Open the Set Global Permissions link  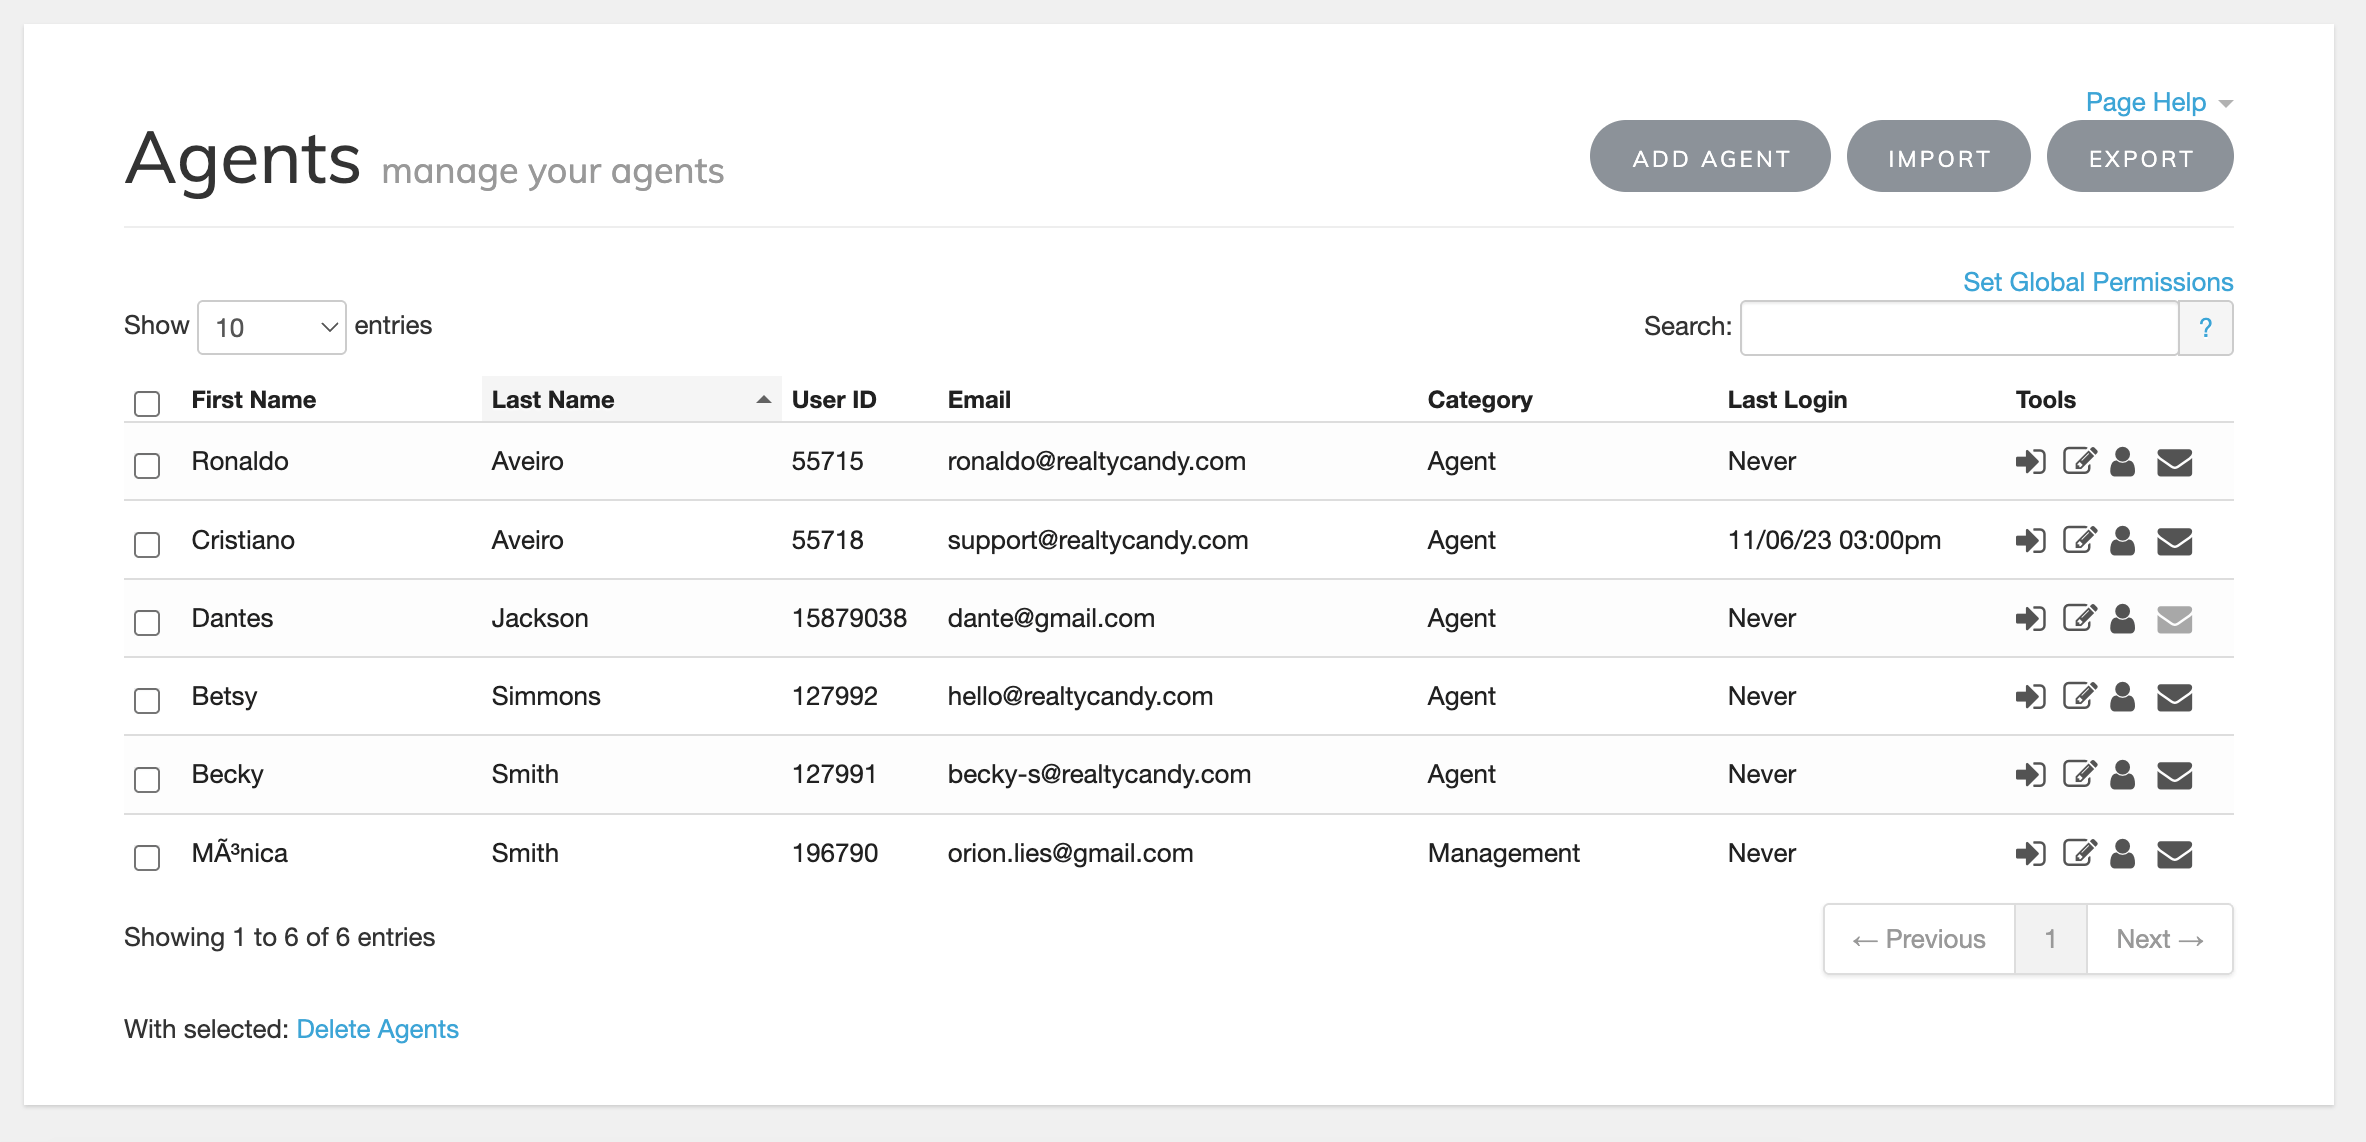click(2097, 282)
